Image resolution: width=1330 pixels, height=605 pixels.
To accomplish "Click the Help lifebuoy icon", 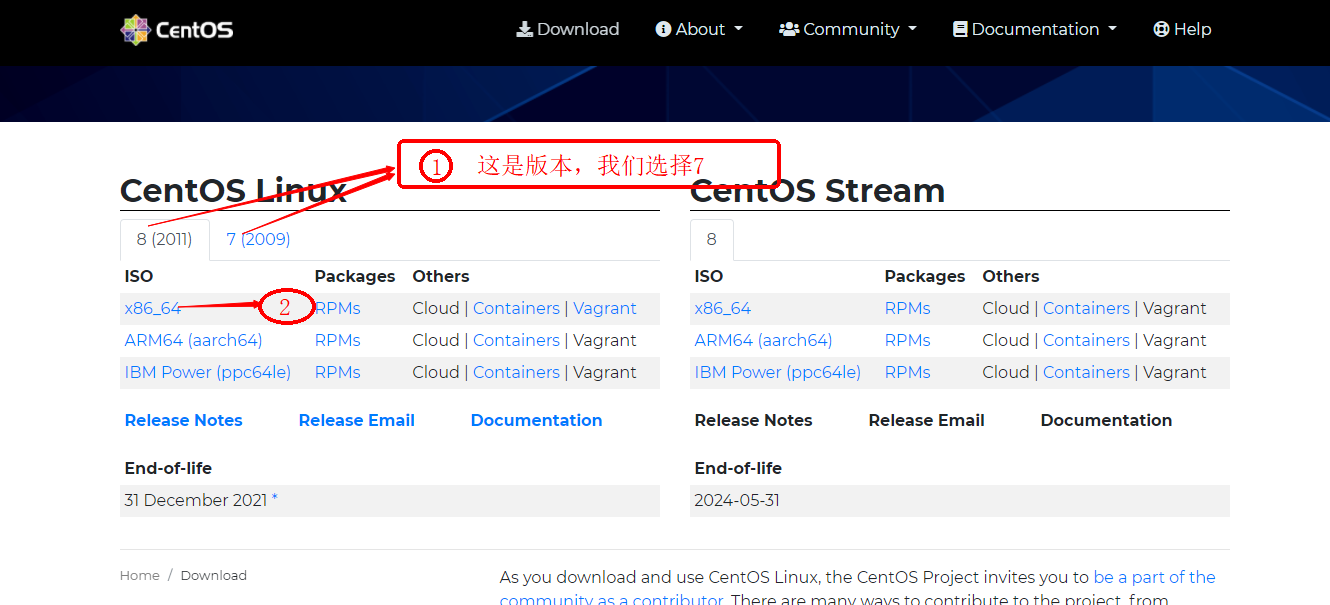I will (x=1161, y=29).
